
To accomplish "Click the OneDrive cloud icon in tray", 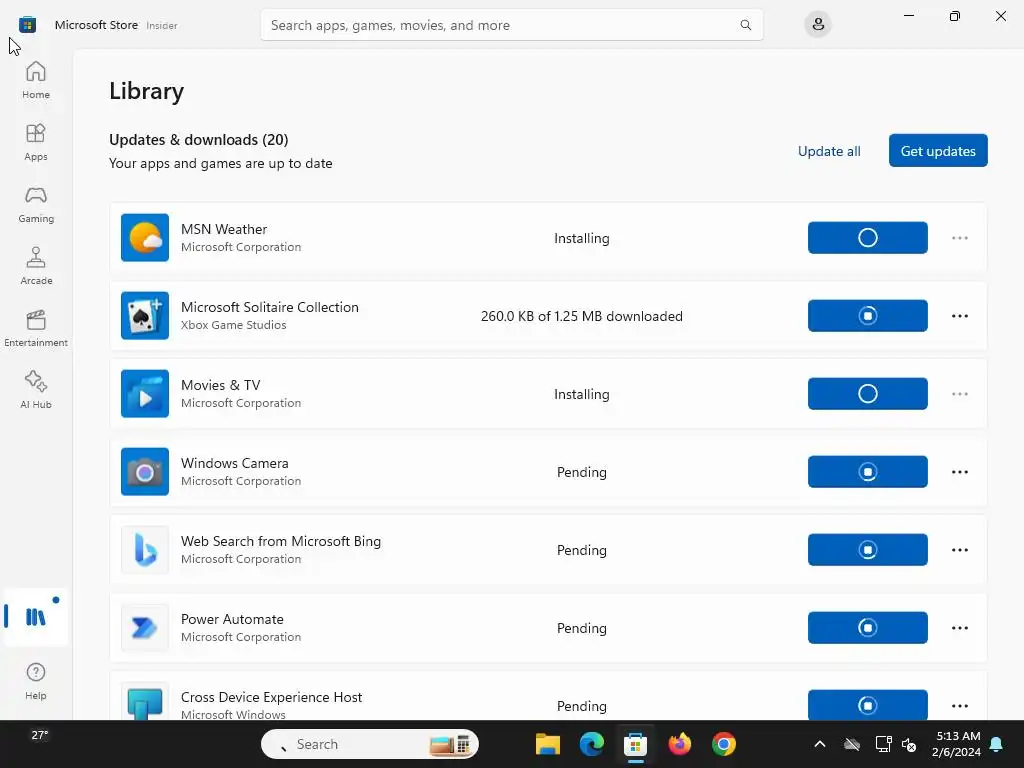I will point(852,744).
